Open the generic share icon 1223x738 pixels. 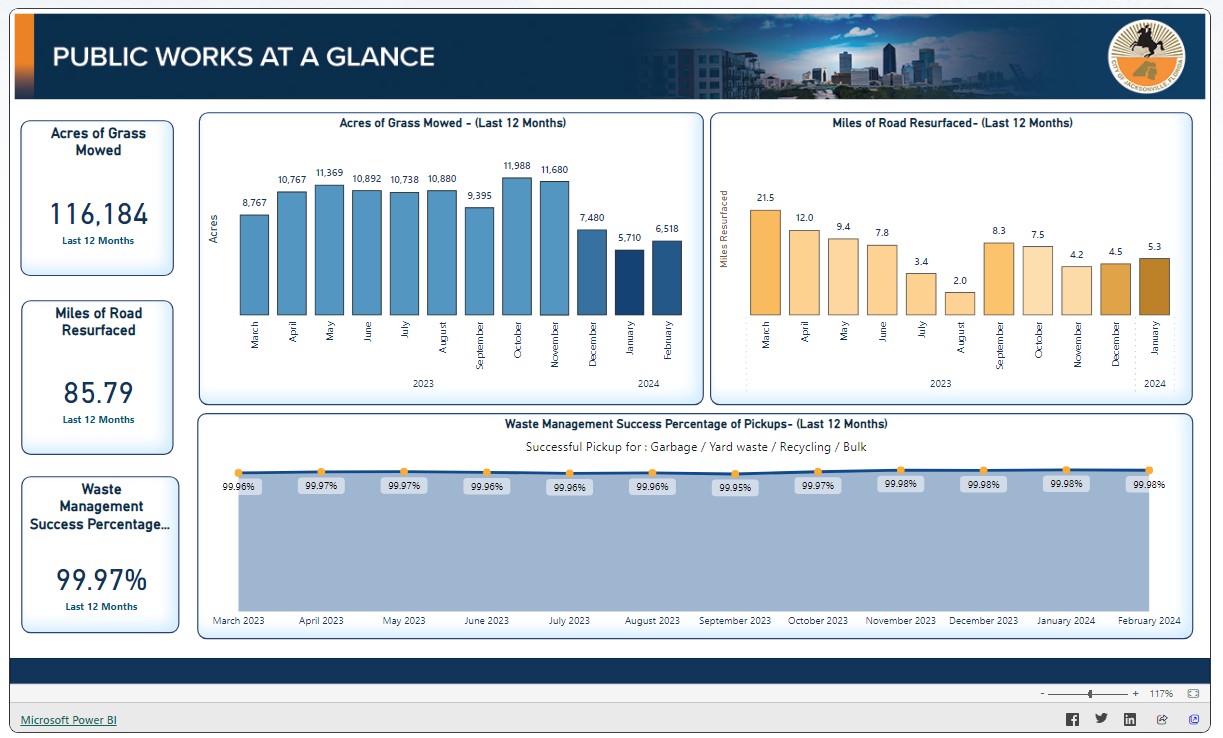1162,718
